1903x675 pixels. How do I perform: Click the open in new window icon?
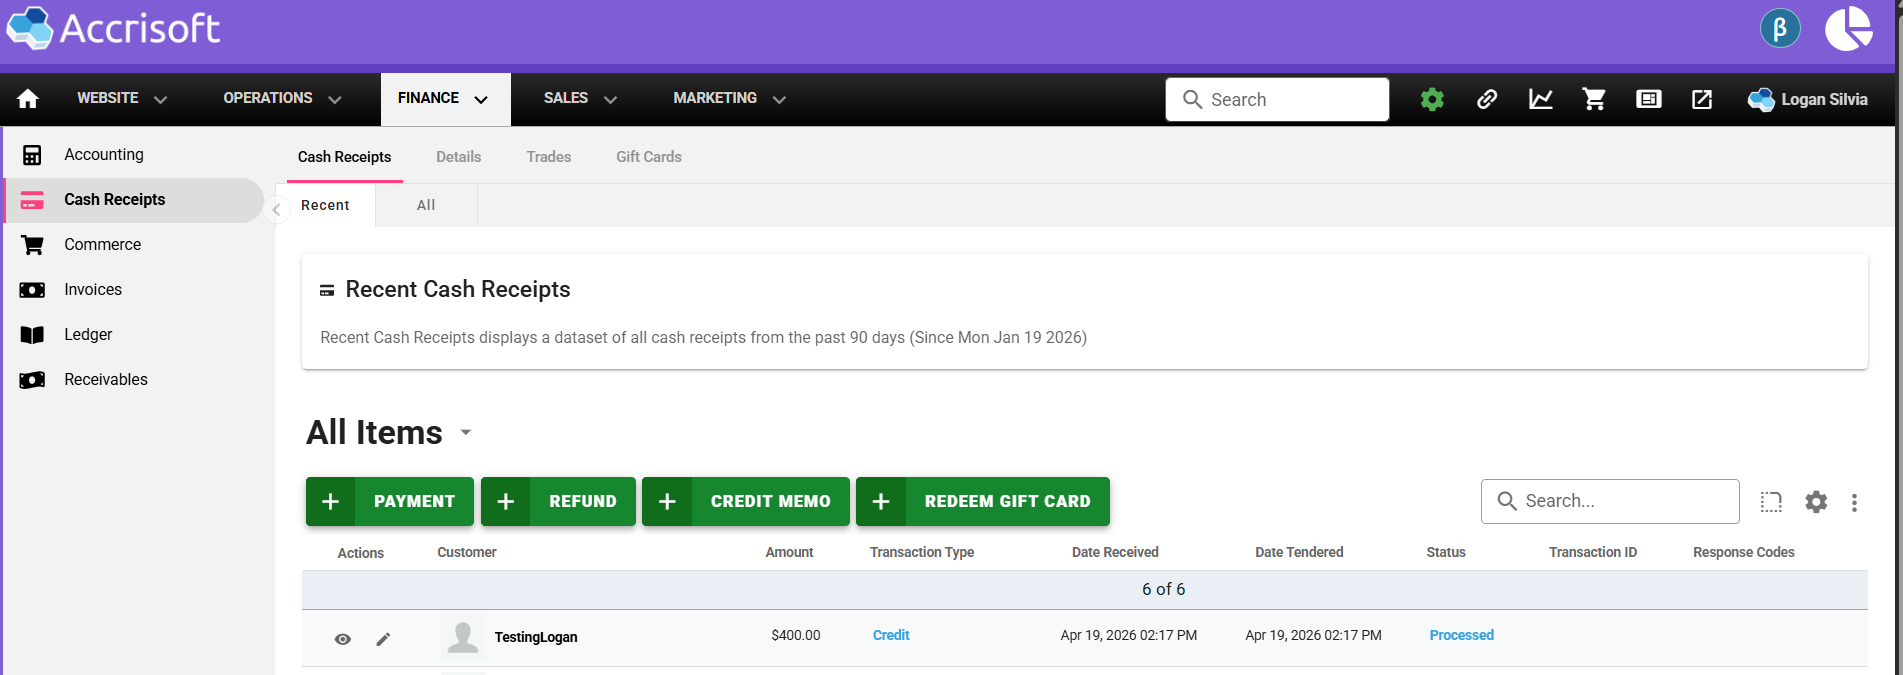pyautogui.click(x=1701, y=99)
